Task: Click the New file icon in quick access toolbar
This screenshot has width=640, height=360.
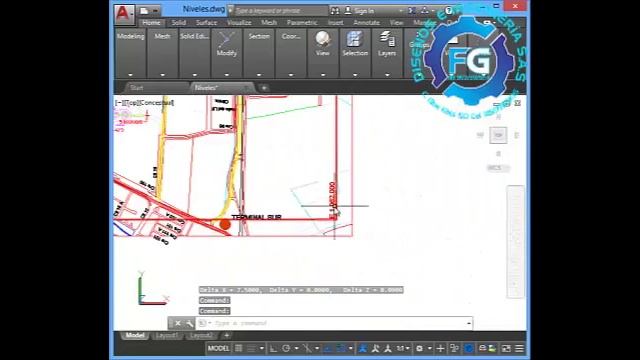Action: click(144, 11)
